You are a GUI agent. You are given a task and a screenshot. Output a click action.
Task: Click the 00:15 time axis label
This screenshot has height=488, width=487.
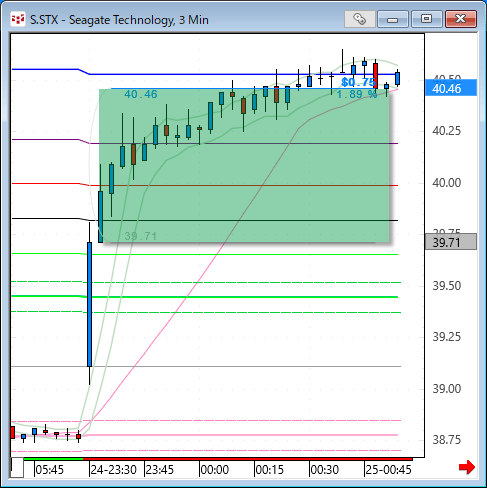click(270, 470)
